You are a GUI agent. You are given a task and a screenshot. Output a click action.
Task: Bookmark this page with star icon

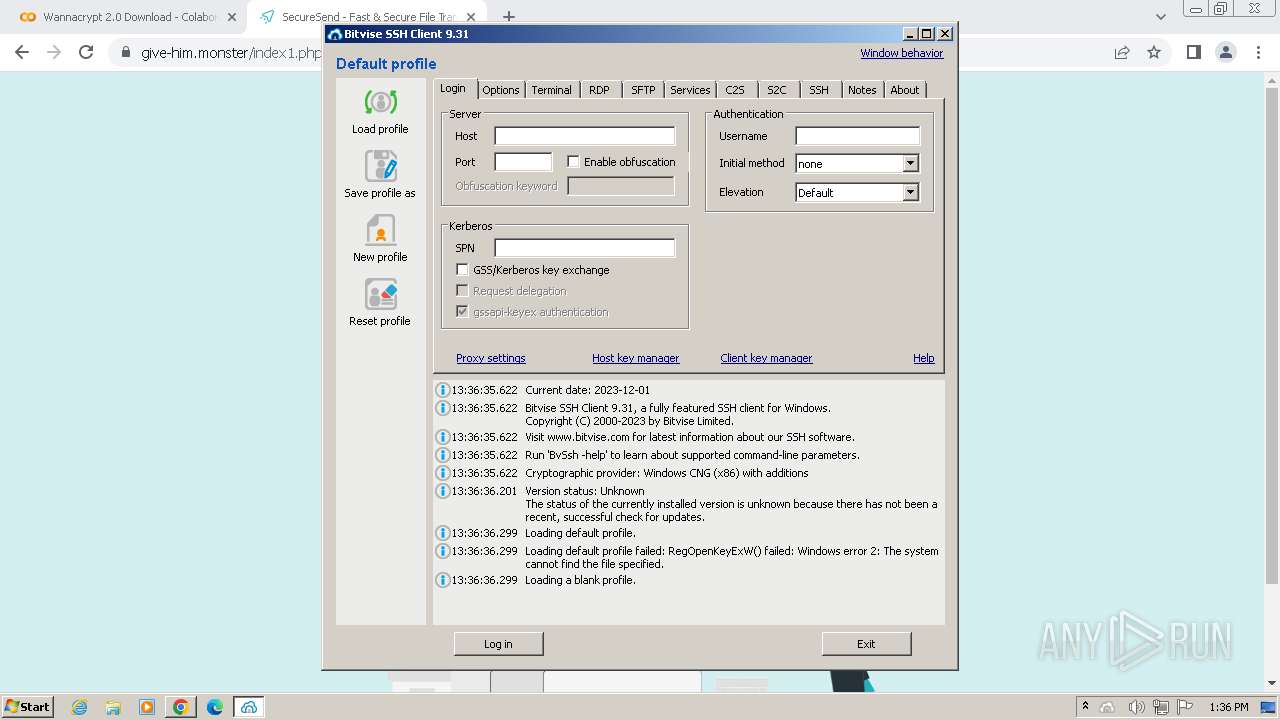pyautogui.click(x=1154, y=52)
